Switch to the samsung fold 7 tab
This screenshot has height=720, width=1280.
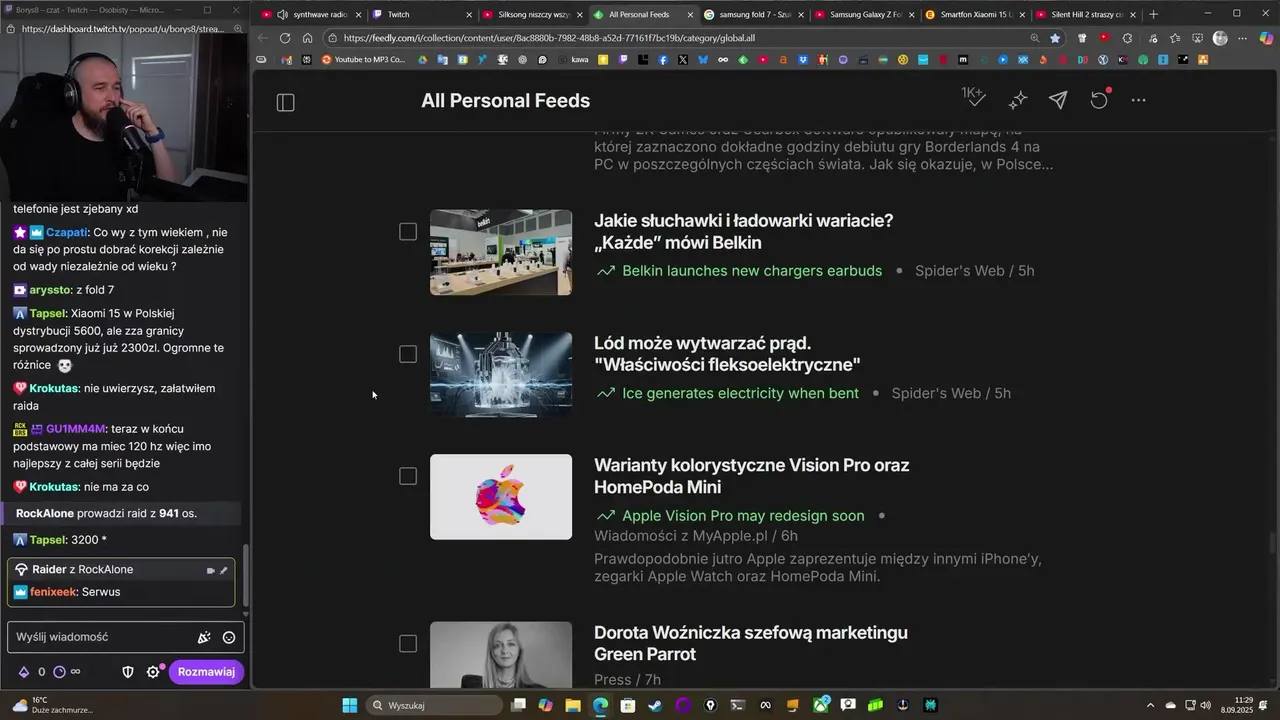tap(752, 14)
